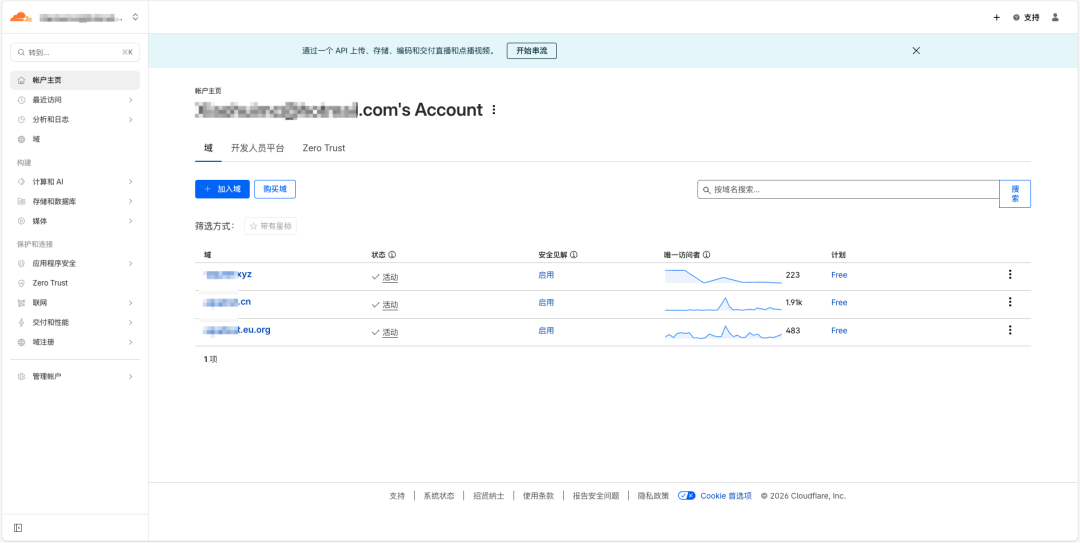The height and width of the screenshot is (543, 1080).
Task: Click the clock icon for 最近访问
Action: 21,100
